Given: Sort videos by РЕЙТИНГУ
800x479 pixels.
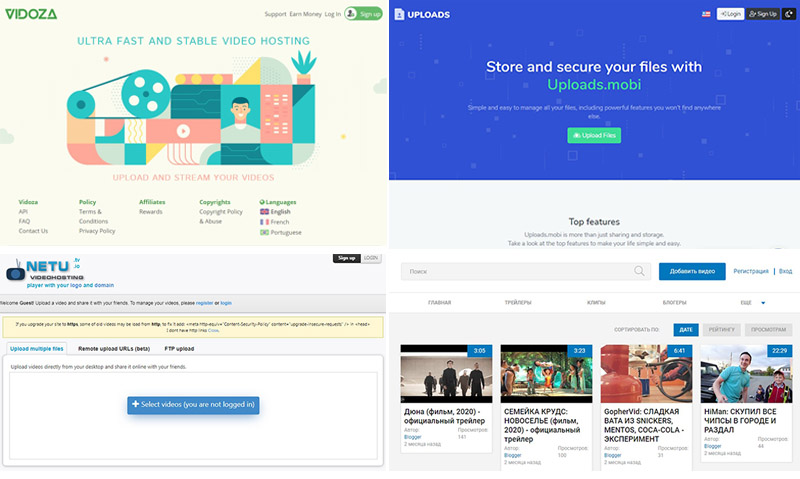Looking at the screenshot, I should 720,329.
